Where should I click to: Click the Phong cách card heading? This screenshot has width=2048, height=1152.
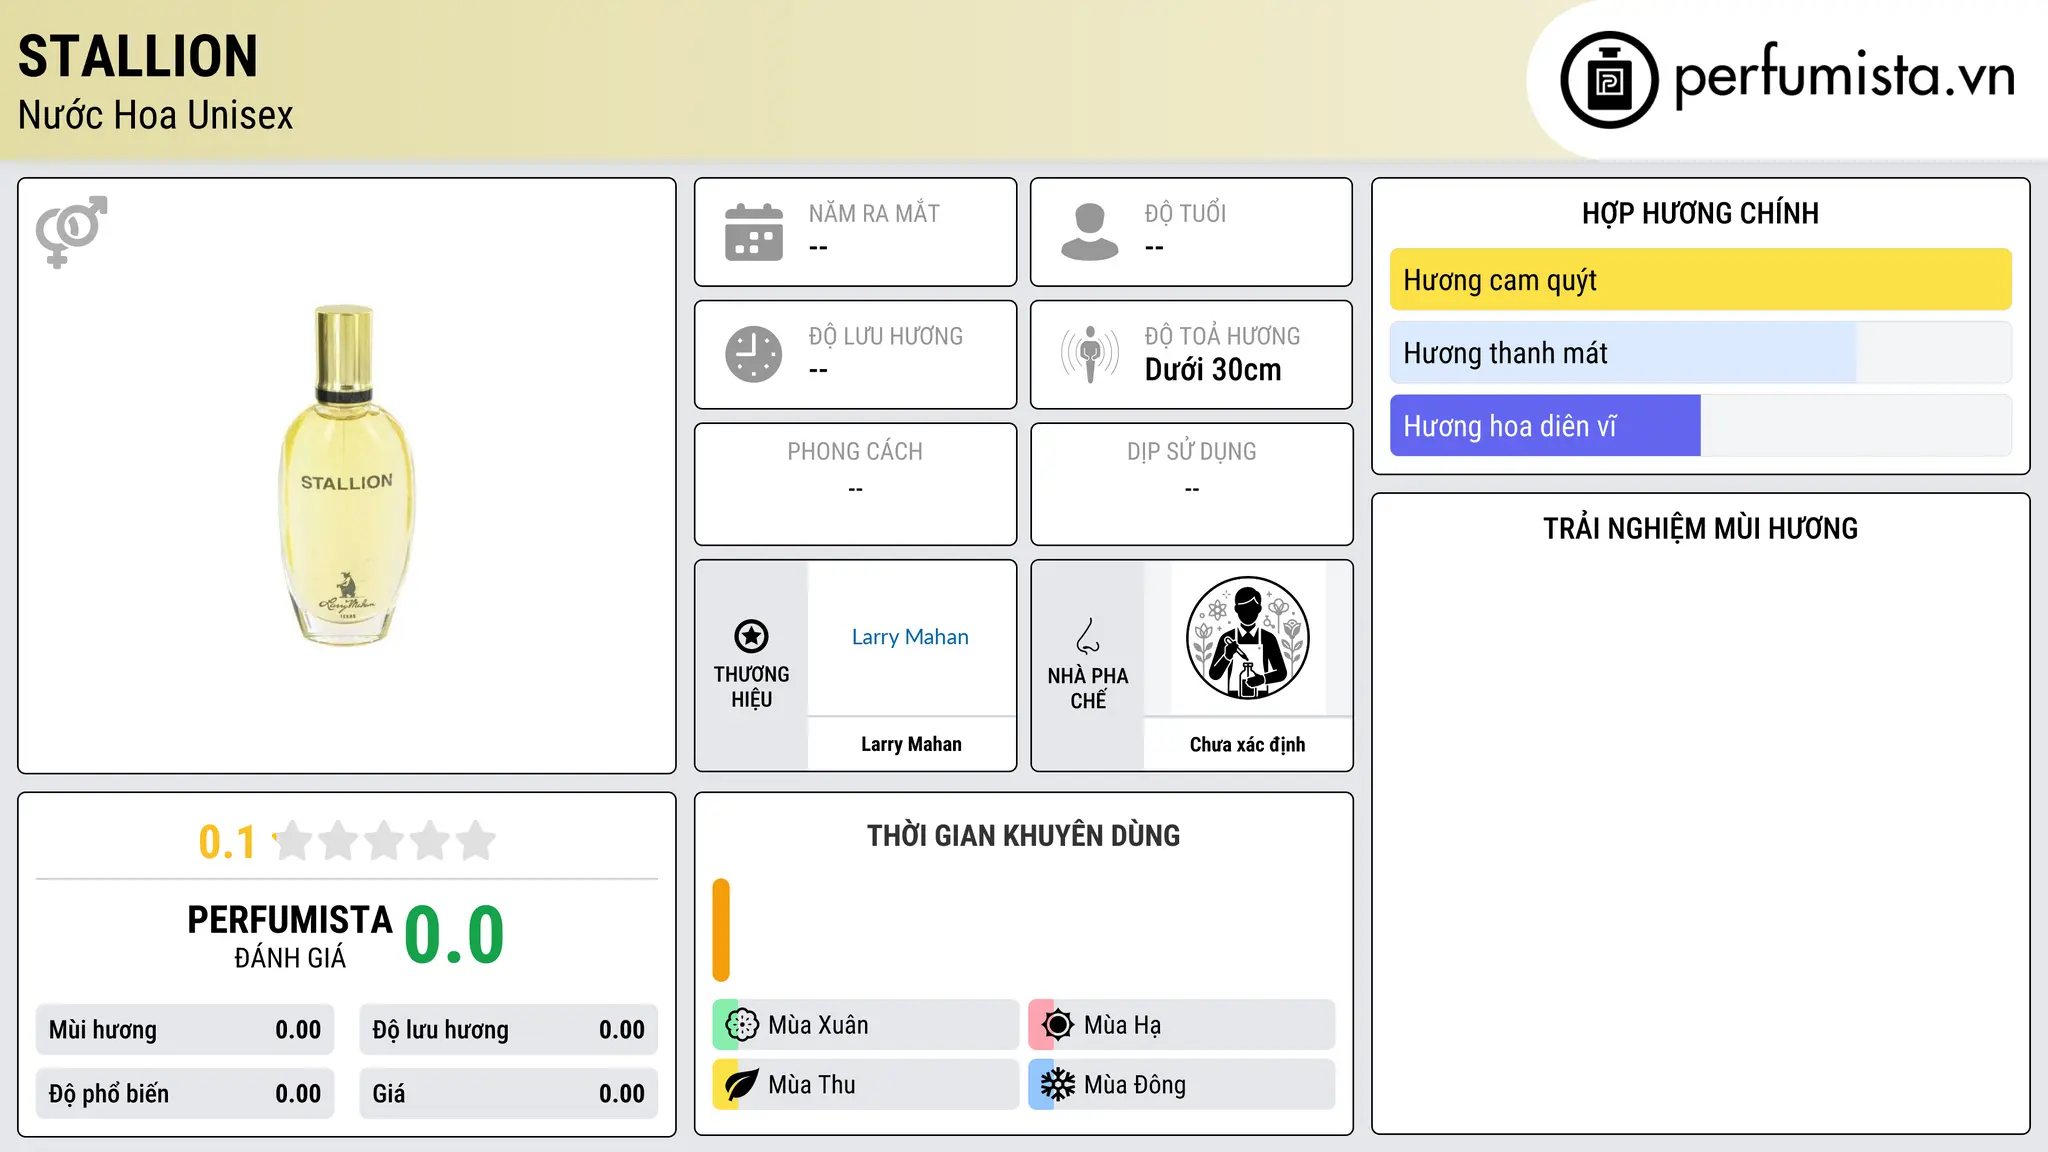[x=855, y=452]
